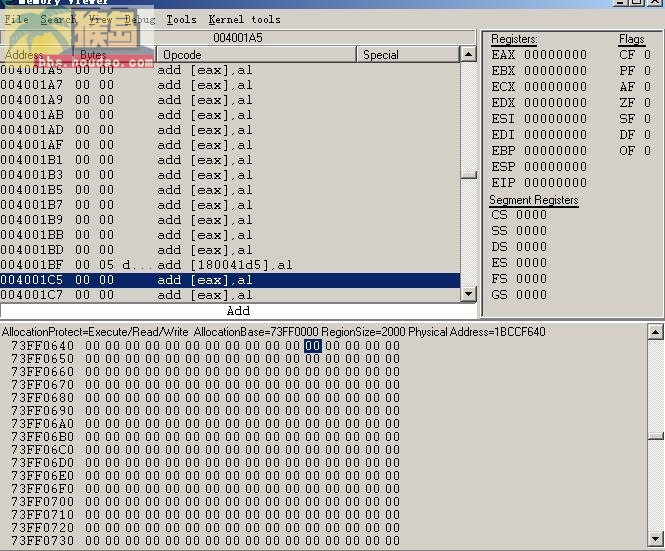Open the File menu
This screenshot has height=551, width=665.
point(17,20)
